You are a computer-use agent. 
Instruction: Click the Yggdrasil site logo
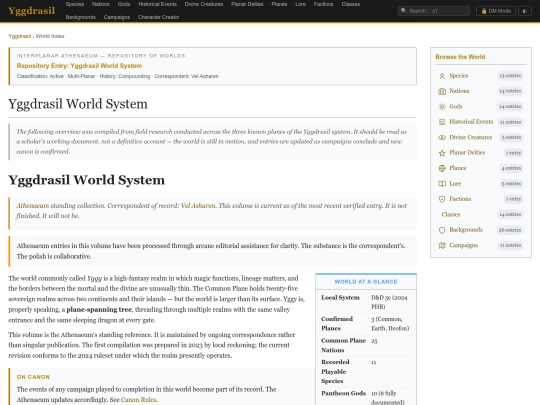pos(32,11)
